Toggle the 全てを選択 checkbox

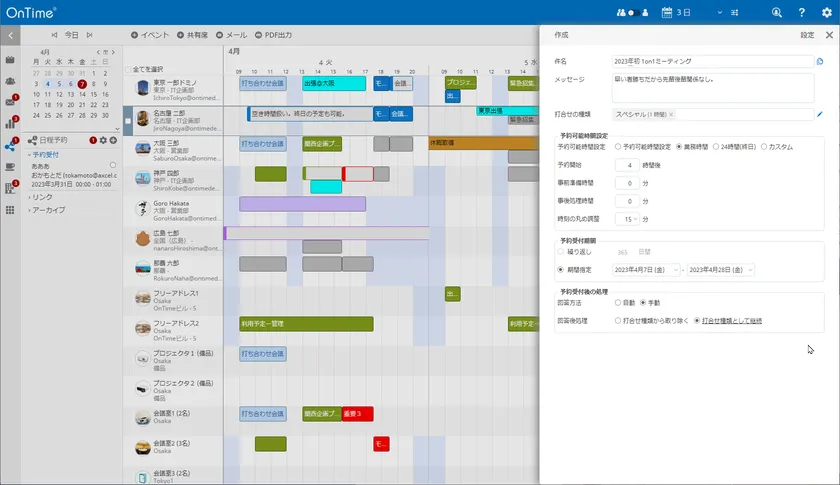pyautogui.click(x=128, y=69)
